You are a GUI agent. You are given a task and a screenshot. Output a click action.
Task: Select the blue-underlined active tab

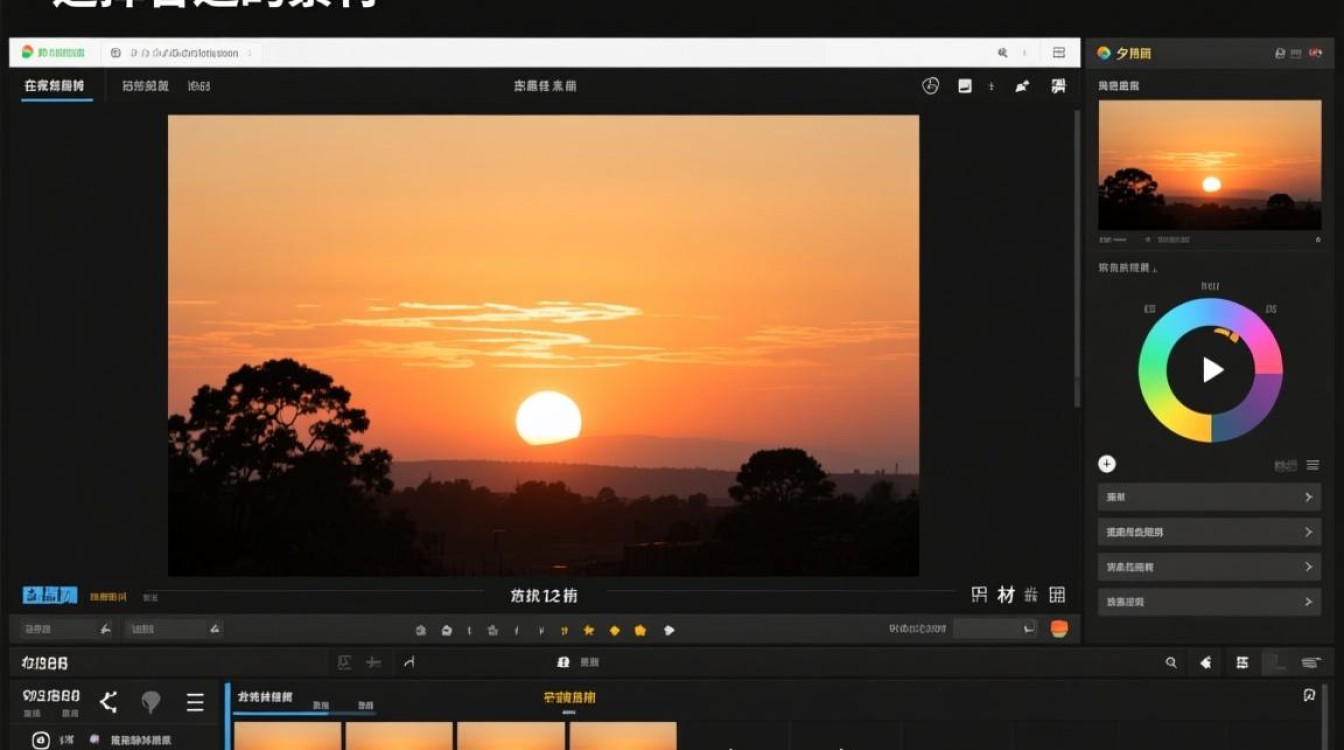pyautogui.click(x=54, y=86)
